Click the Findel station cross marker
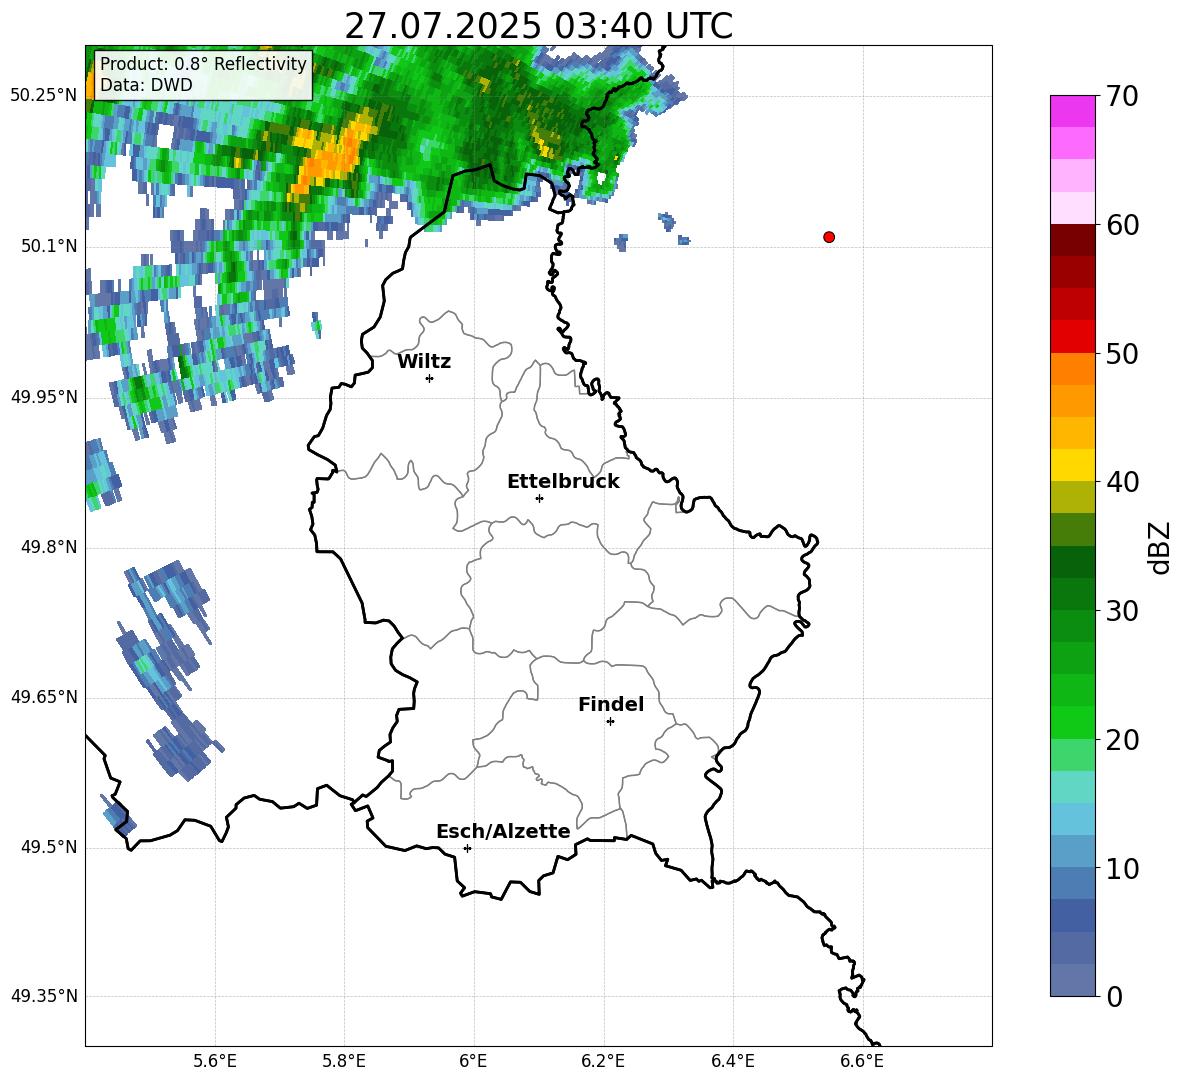 pyautogui.click(x=610, y=722)
